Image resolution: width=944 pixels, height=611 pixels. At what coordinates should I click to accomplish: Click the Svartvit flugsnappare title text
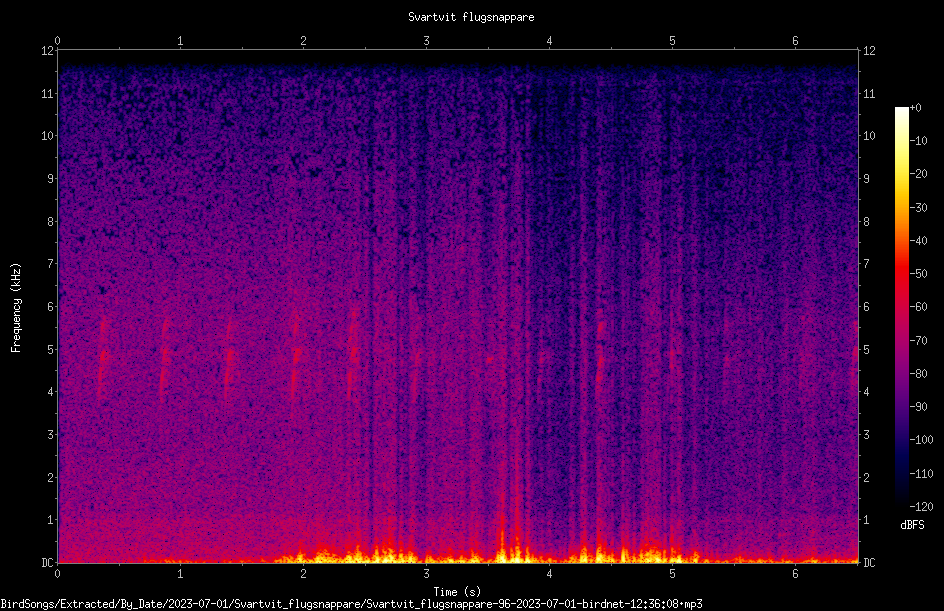(x=471, y=17)
